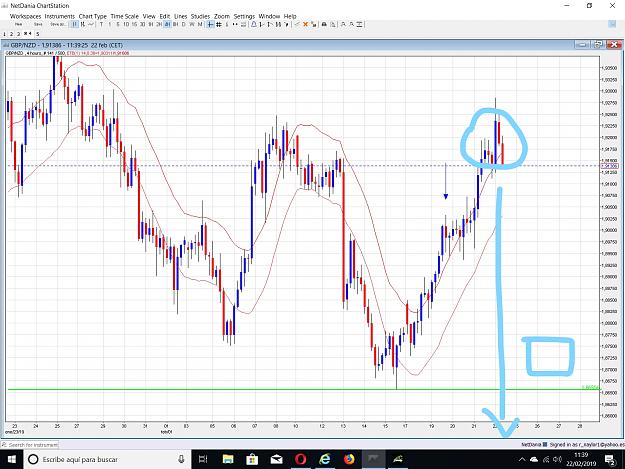Select the weekly (W) time scale

192,24
